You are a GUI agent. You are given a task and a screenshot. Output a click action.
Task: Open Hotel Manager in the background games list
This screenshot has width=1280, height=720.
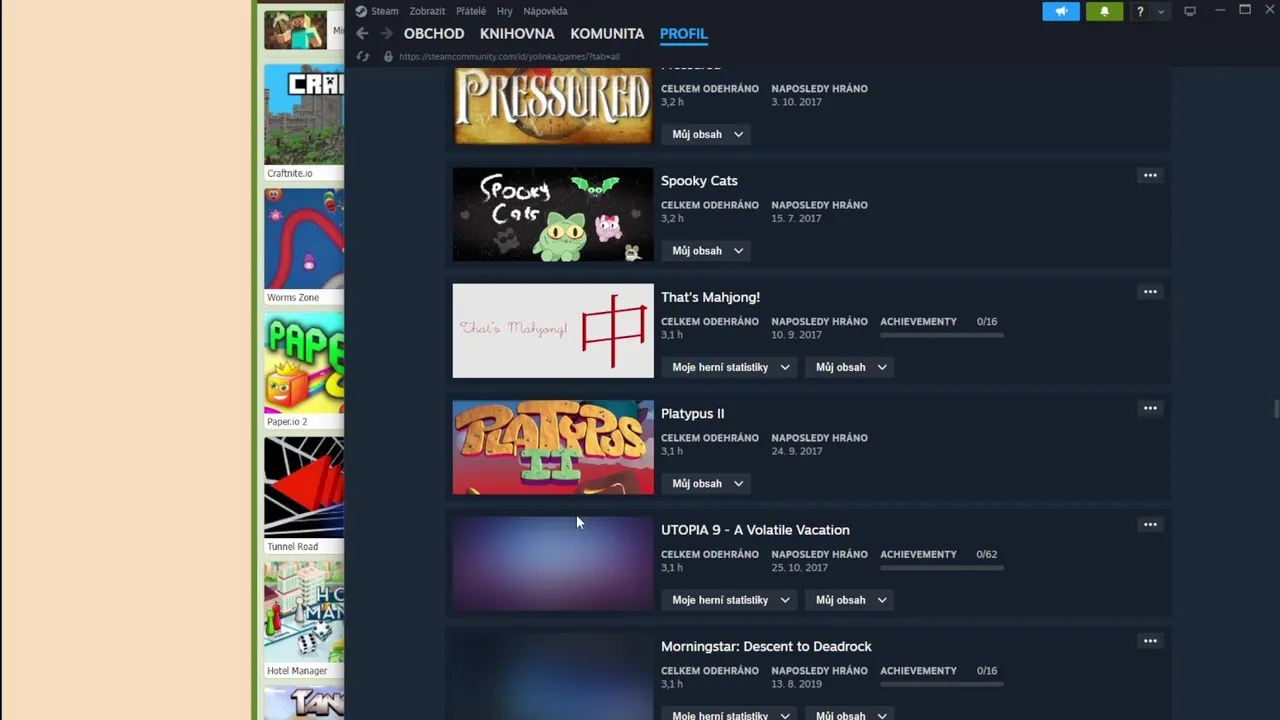(304, 619)
